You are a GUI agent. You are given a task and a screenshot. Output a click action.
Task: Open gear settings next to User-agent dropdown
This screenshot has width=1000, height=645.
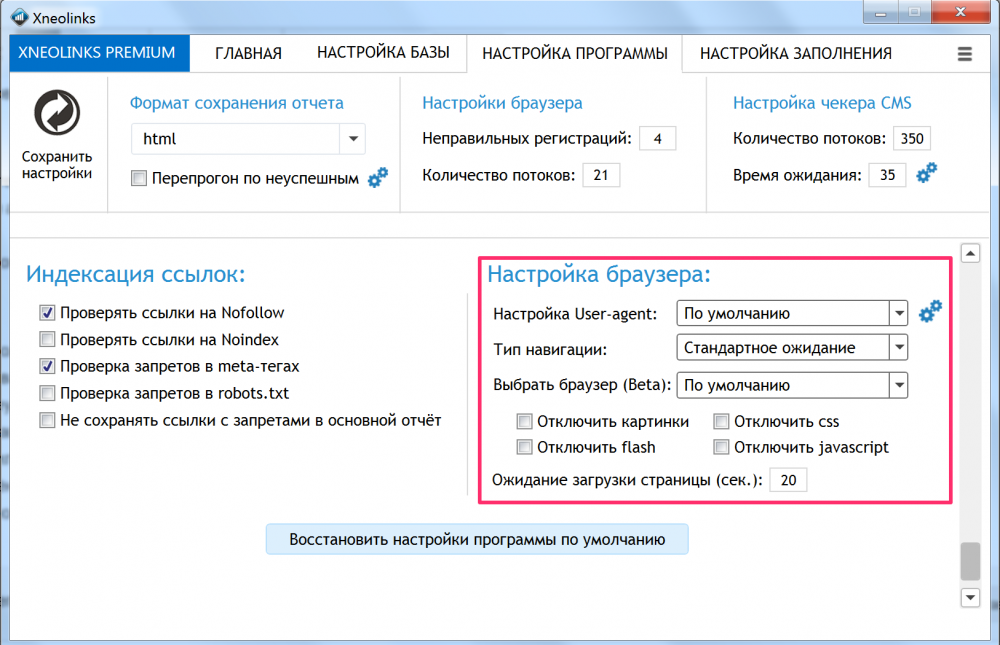point(930,311)
